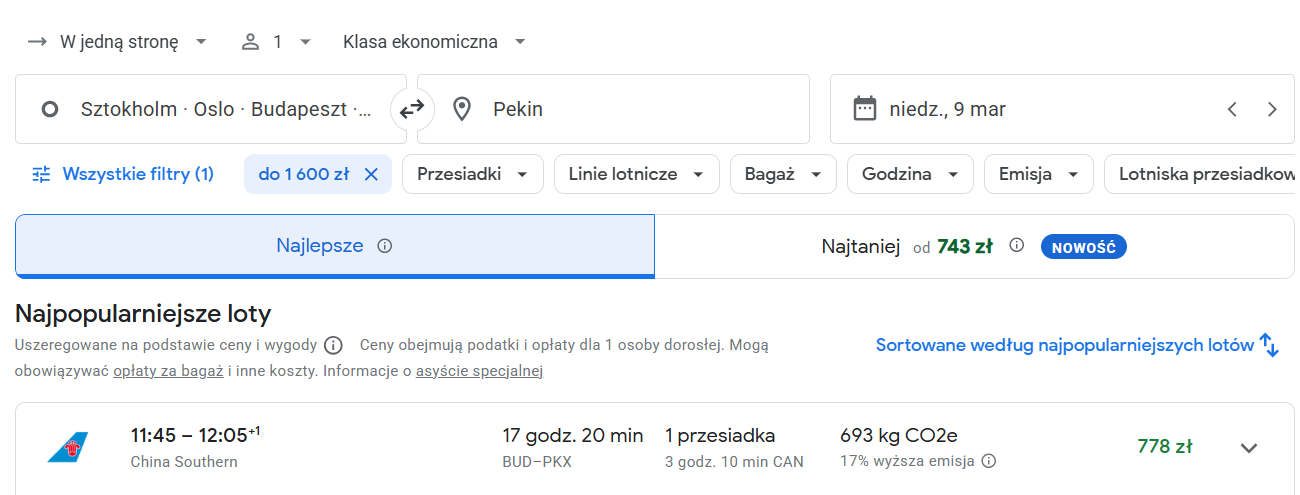Open All filters via sliders icon

tap(41, 174)
